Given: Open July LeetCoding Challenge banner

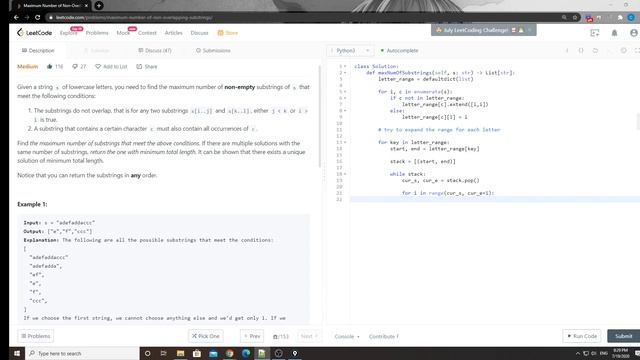Looking at the screenshot, I should click(483, 30).
